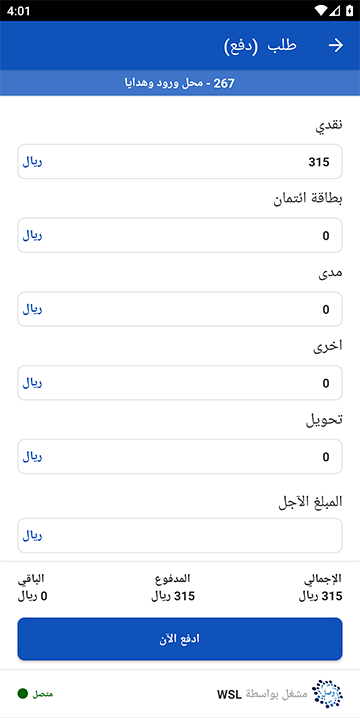Tap the total (الإجمالي) 315 amount

[321, 597]
